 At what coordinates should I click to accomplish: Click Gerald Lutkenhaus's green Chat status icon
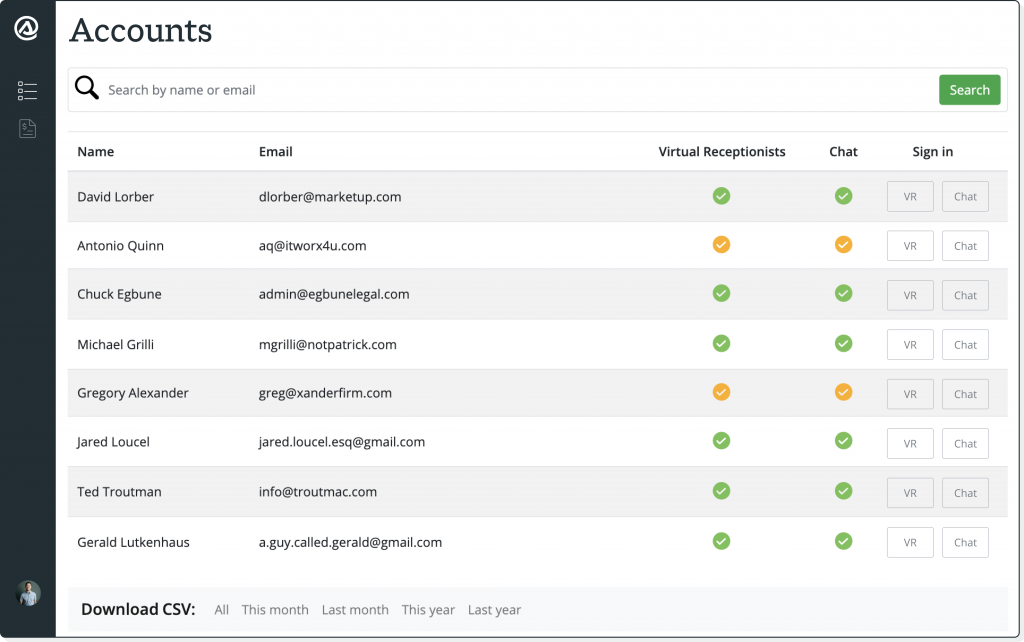(x=843, y=541)
